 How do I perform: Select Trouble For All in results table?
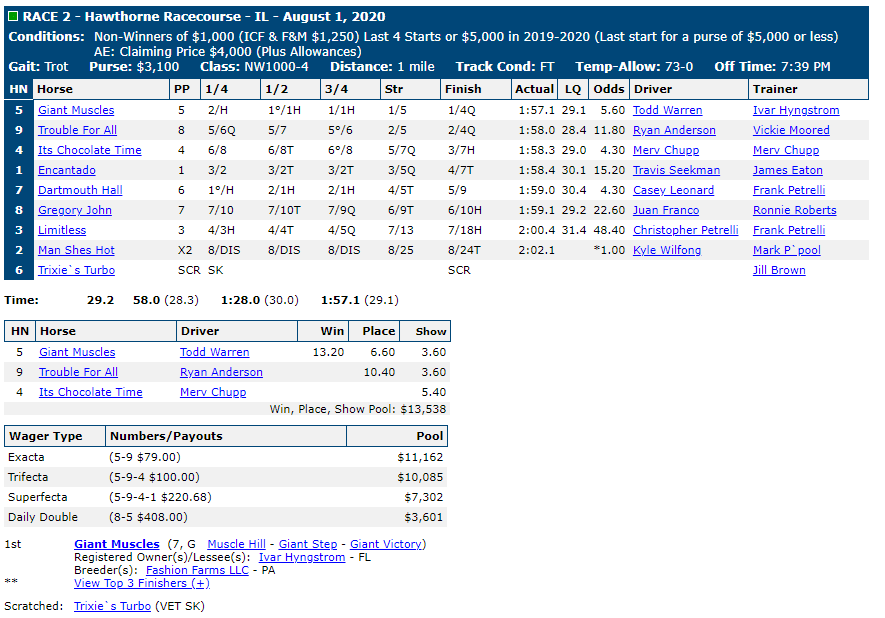(x=77, y=130)
